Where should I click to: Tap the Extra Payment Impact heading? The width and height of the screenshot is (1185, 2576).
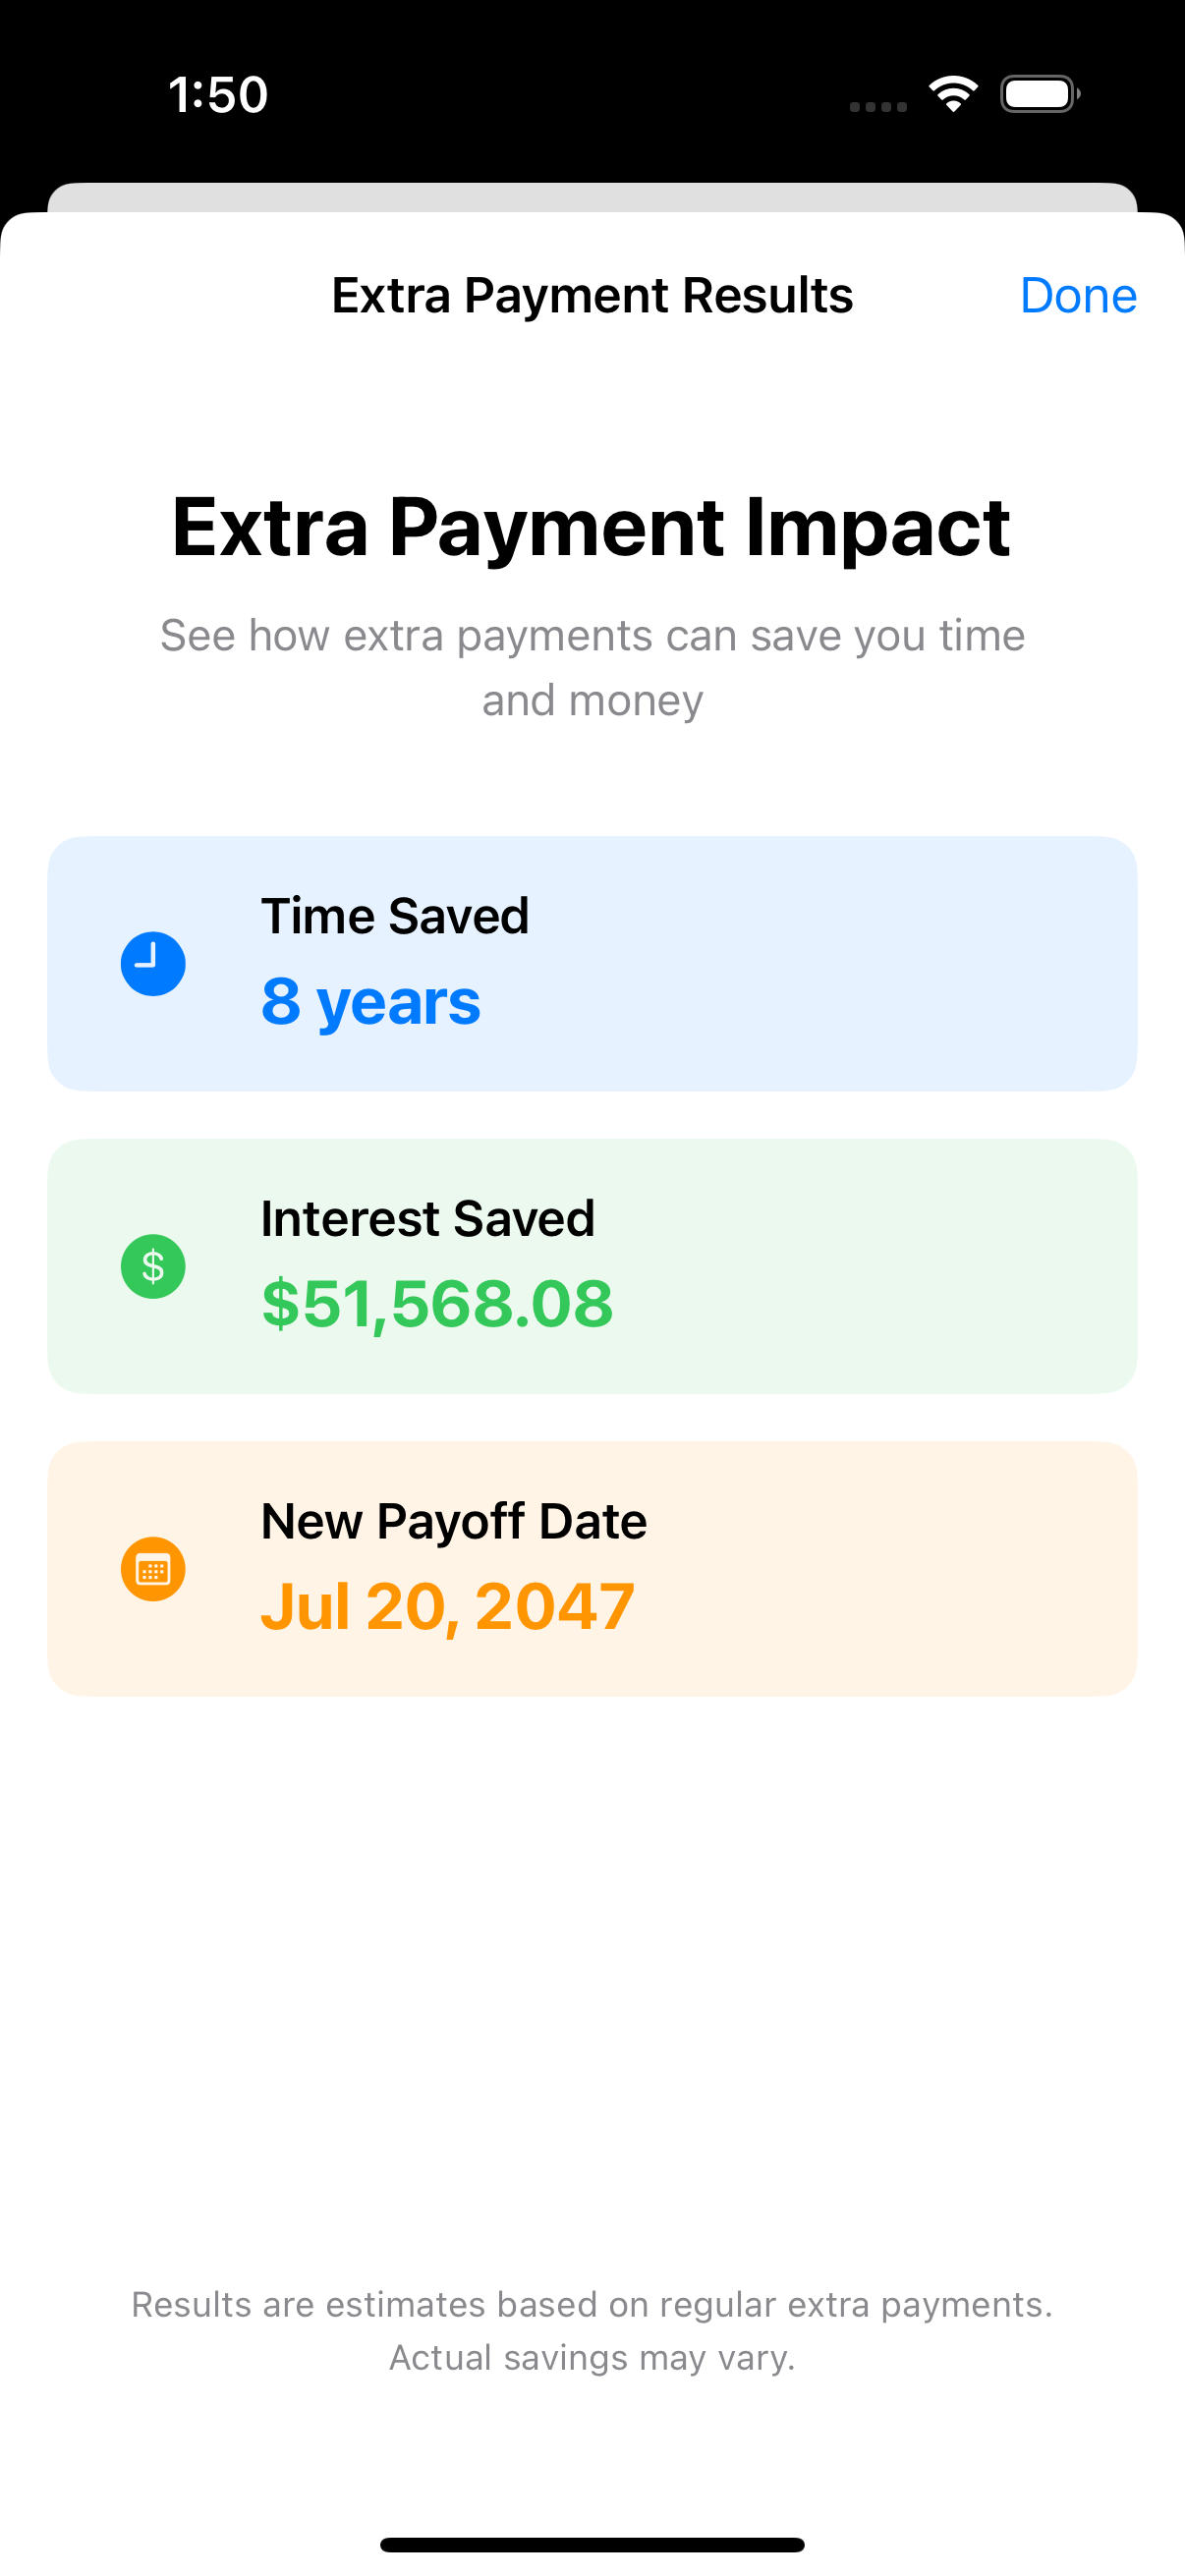tap(592, 527)
